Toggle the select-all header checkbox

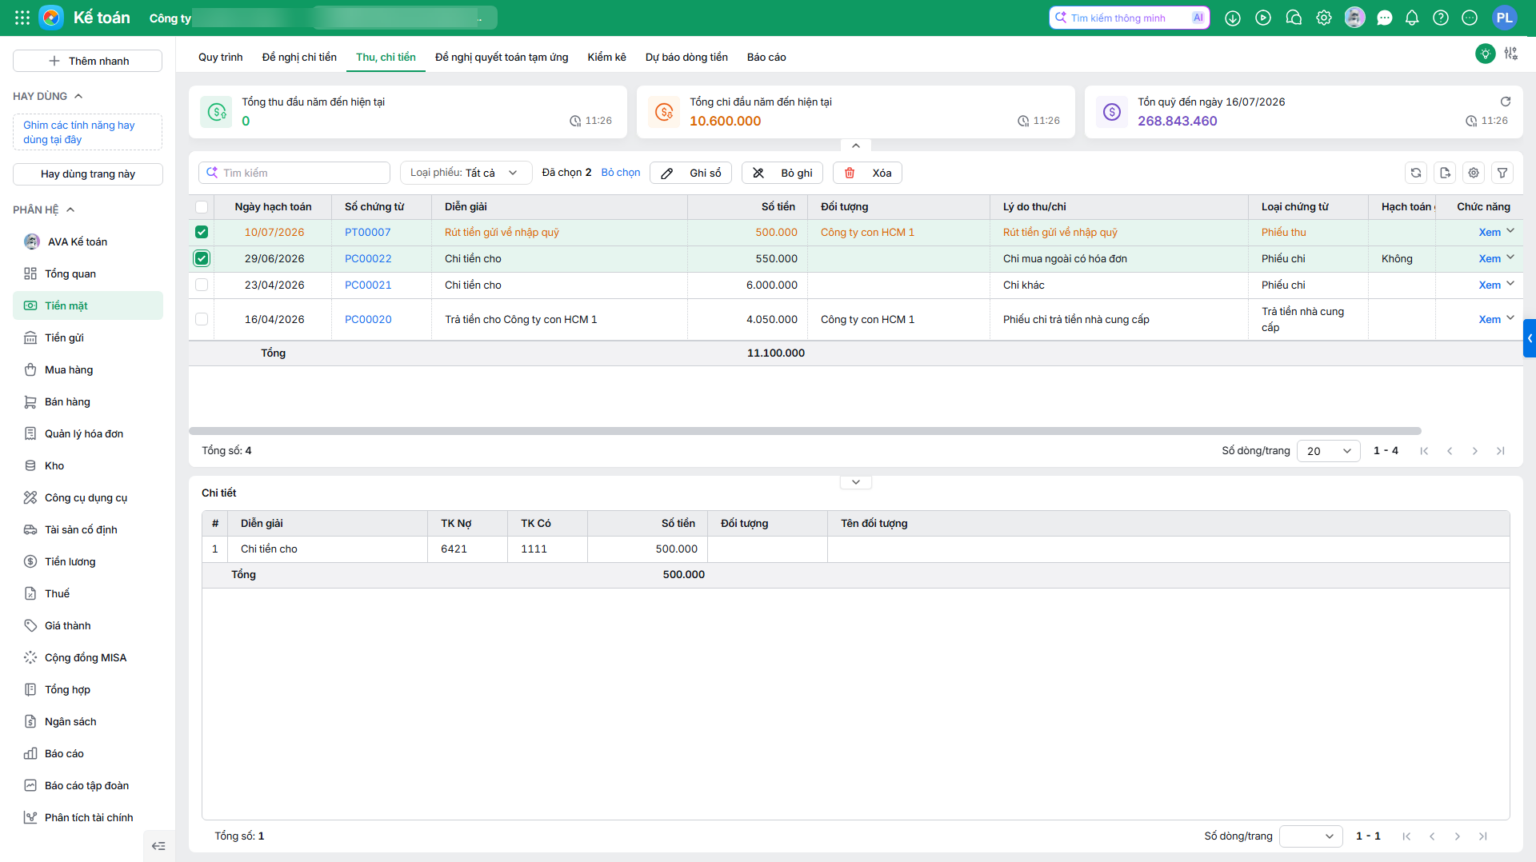202,207
